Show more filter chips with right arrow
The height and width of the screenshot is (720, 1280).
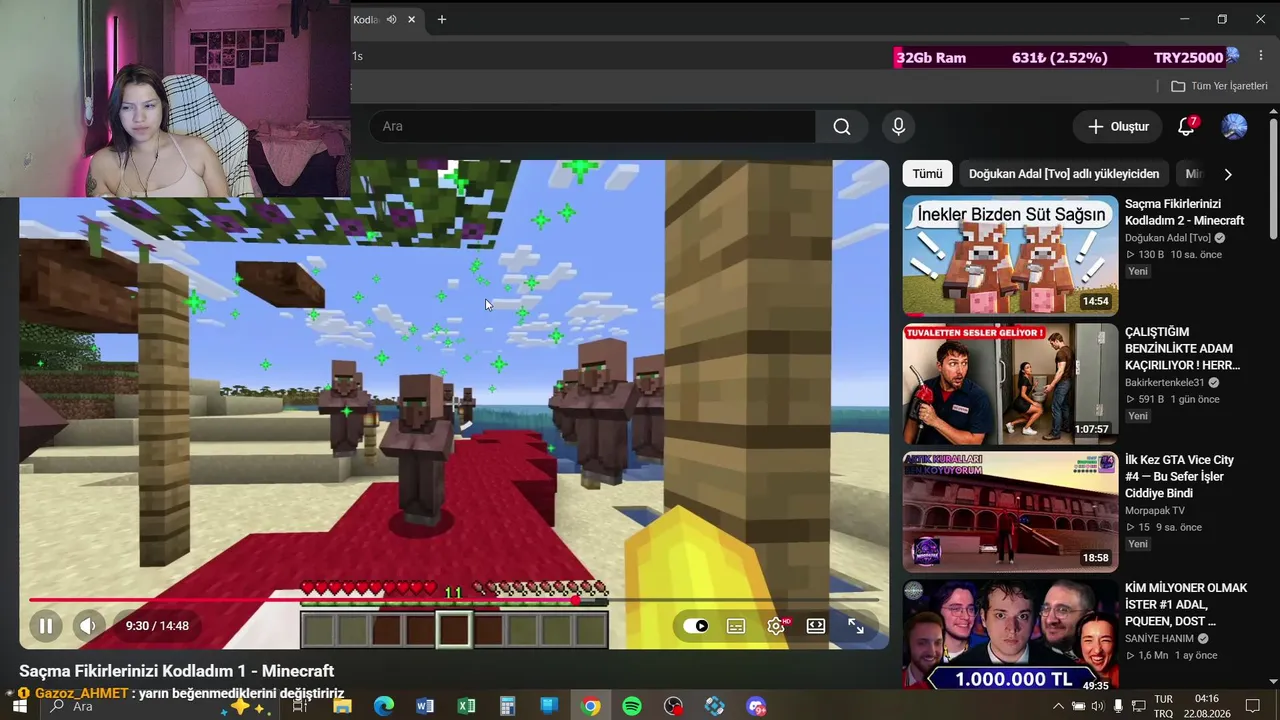tap(1228, 174)
